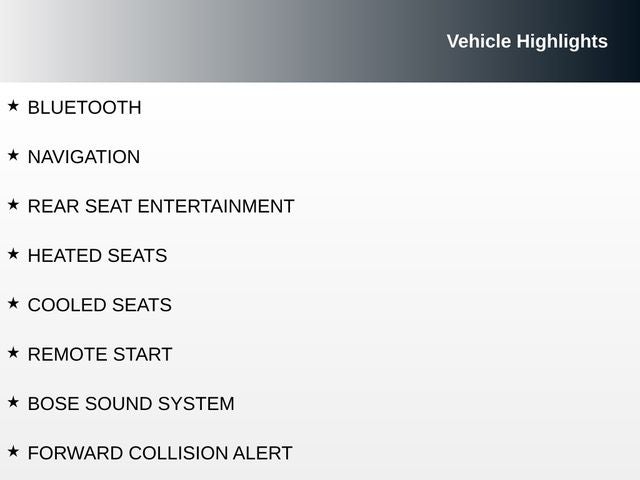The image size is (640, 480).
Task: Click the star icon next to NAVIGATION
Action: pos(13,155)
